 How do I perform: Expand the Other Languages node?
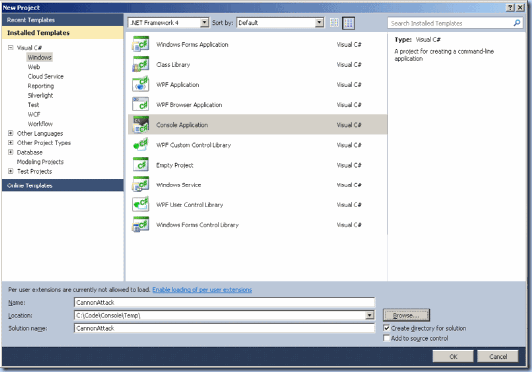pyautogui.click(x=11, y=133)
